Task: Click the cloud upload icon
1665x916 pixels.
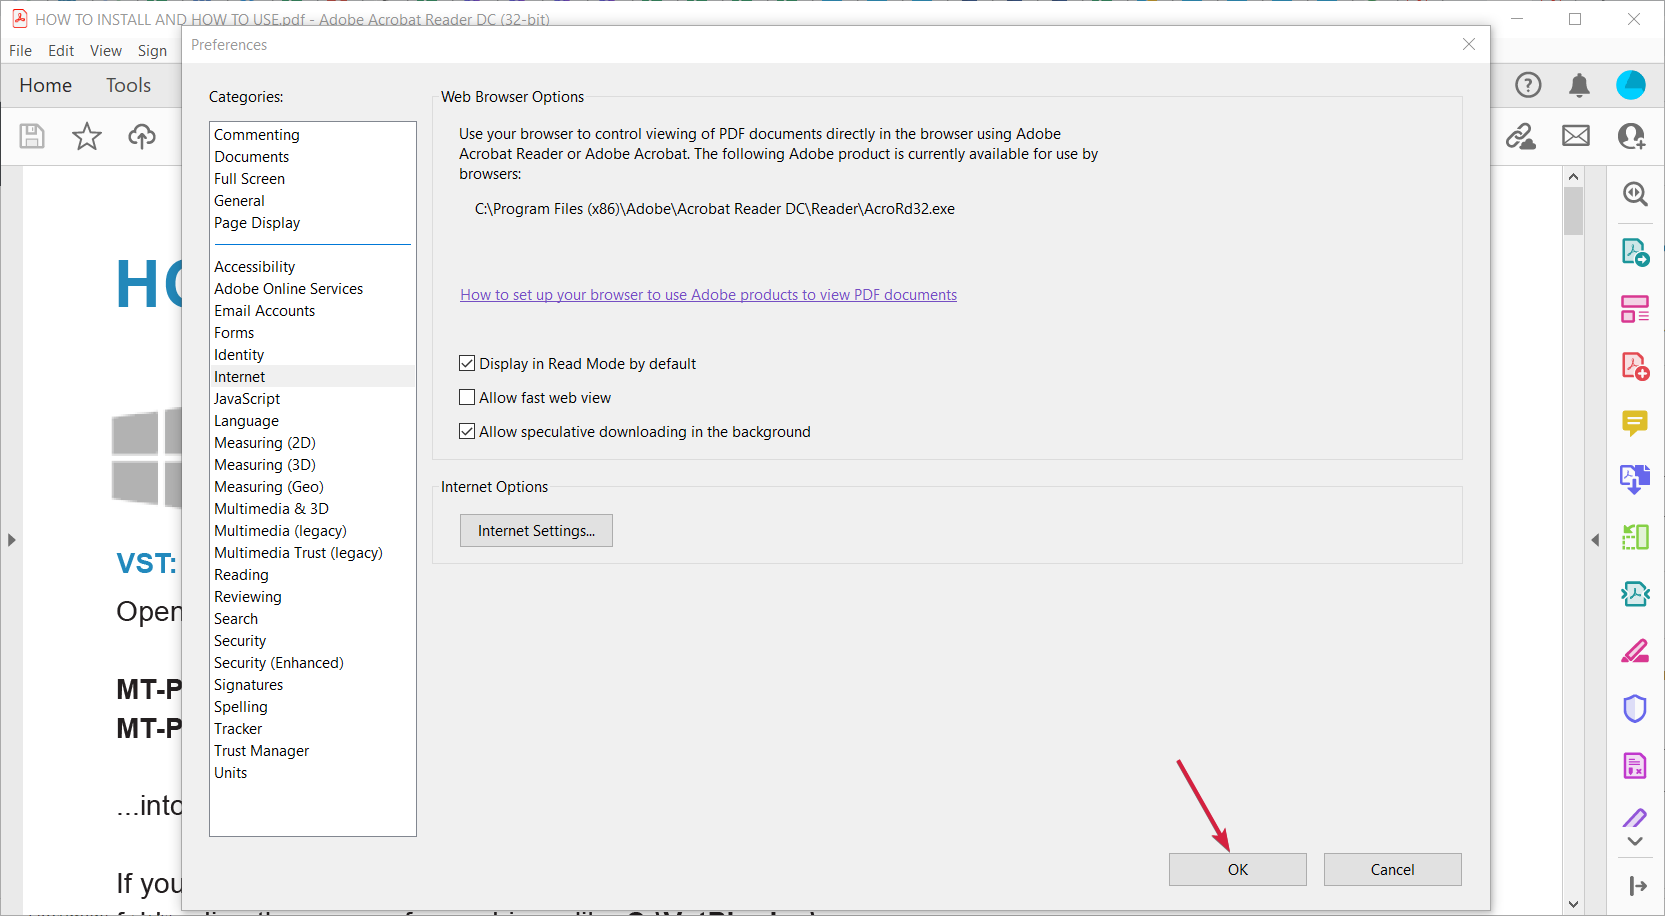Action: [142, 136]
